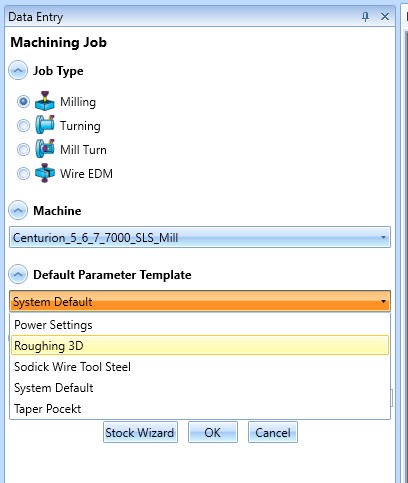The width and height of the screenshot is (408, 483).
Task: Choose the Mill Turn radio button
Action: coord(23,150)
